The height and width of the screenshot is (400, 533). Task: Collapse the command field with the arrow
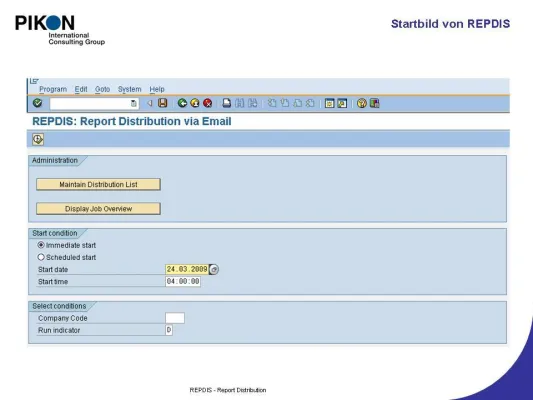pos(150,103)
